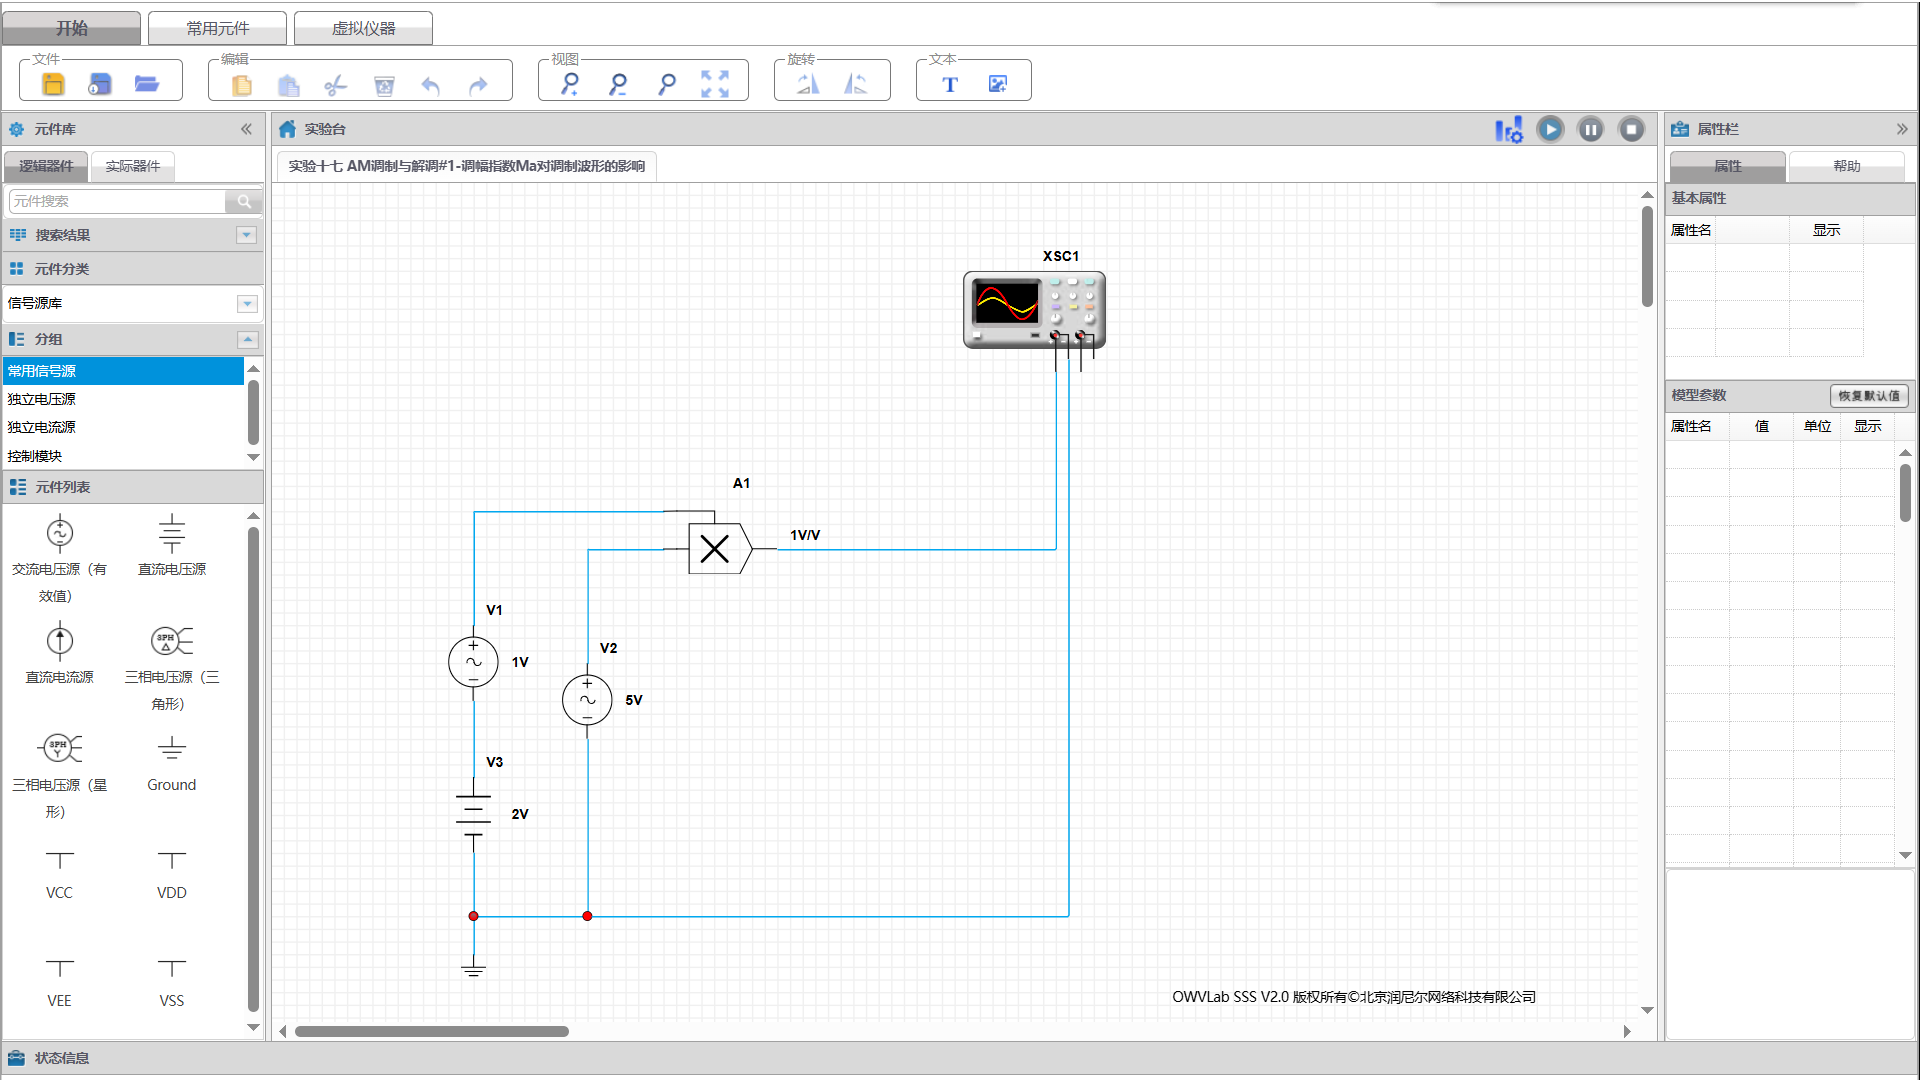This screenshot has width=1920, height=1080.
Task: Pick the VCC component
Action: (x=59, y=874)
